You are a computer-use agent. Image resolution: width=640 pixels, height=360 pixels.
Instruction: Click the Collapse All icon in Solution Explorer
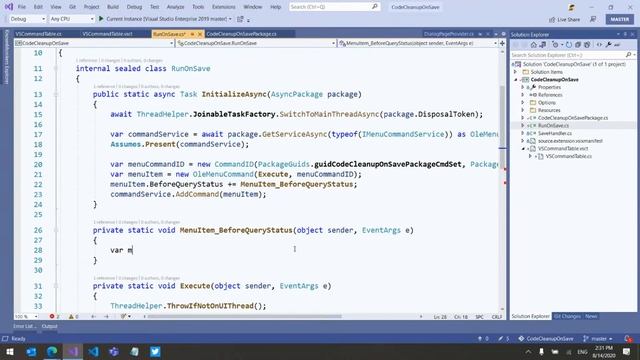point(578,45)
